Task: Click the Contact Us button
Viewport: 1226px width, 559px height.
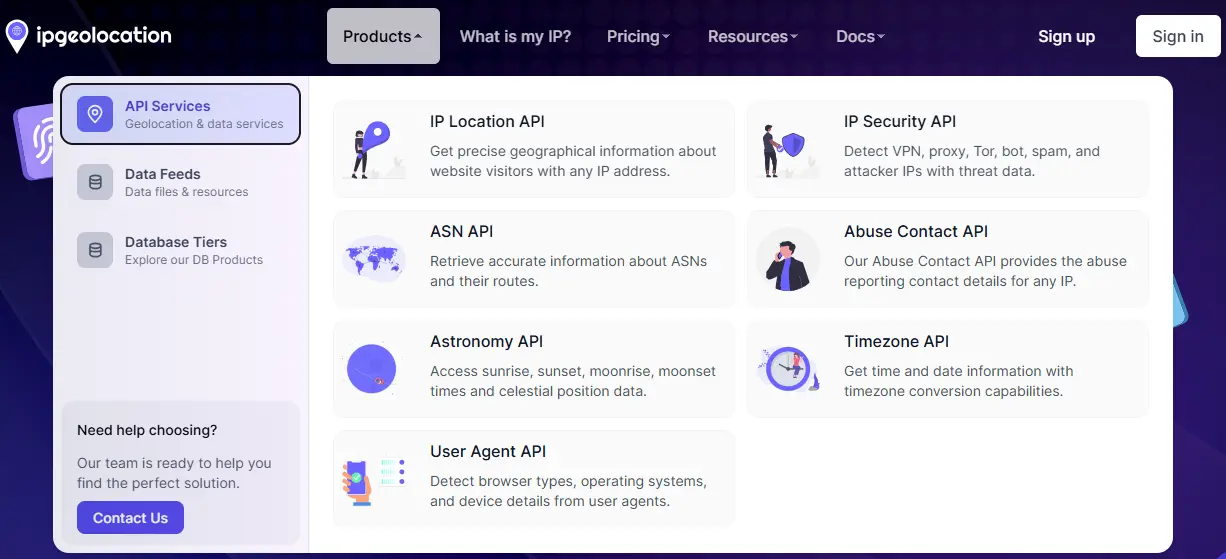Action: click(x=130, y=518)
